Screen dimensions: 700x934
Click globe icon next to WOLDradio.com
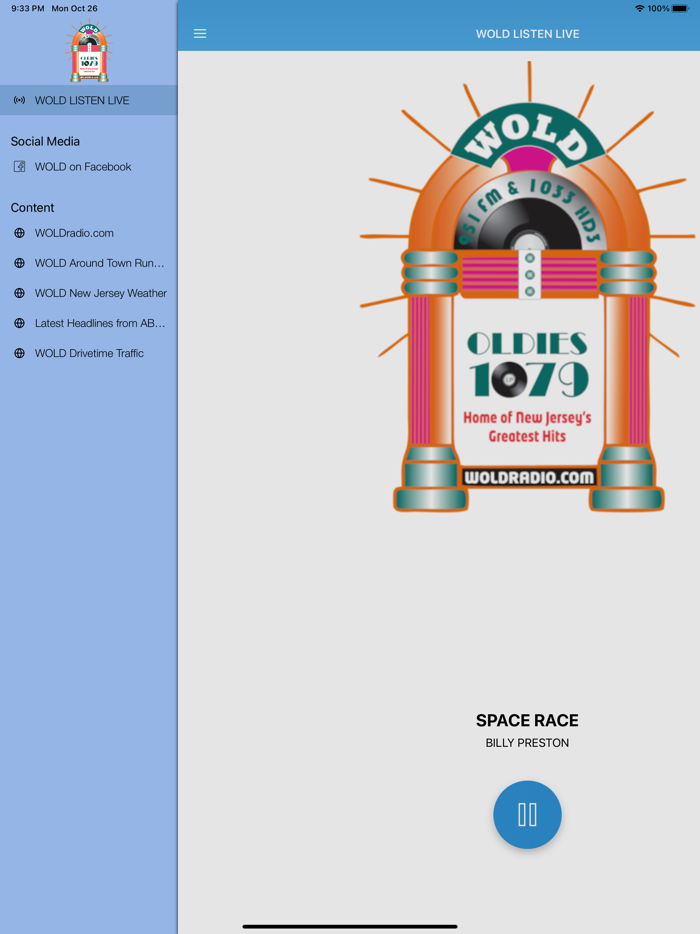(20, 233)
